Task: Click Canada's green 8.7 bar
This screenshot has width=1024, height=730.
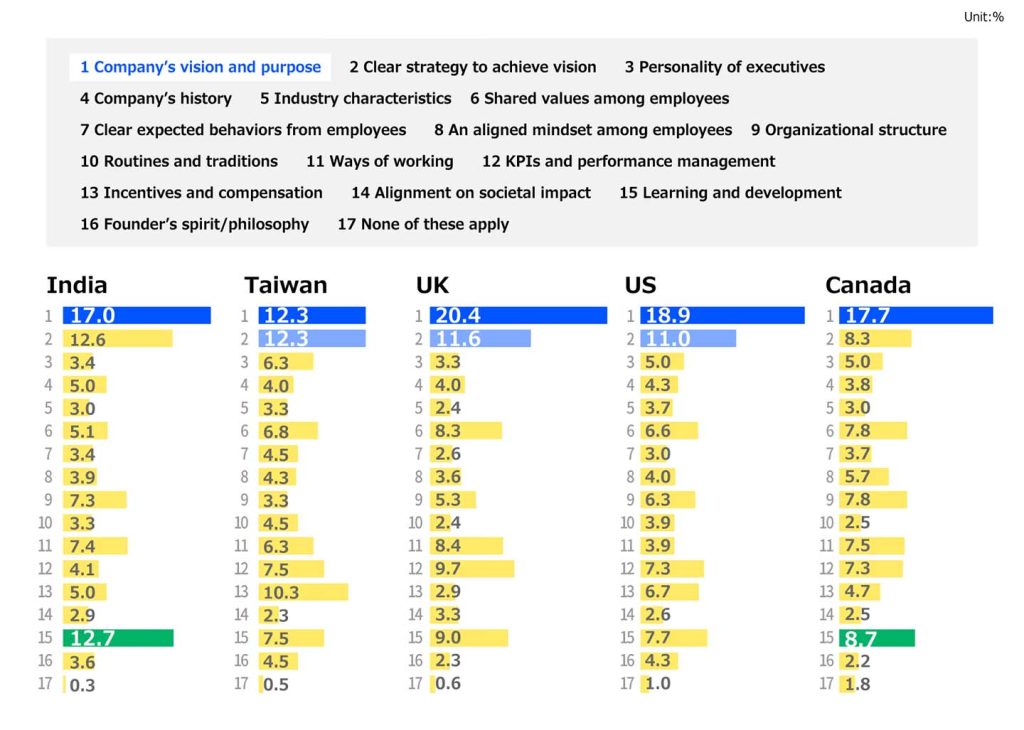Action: 877,638
